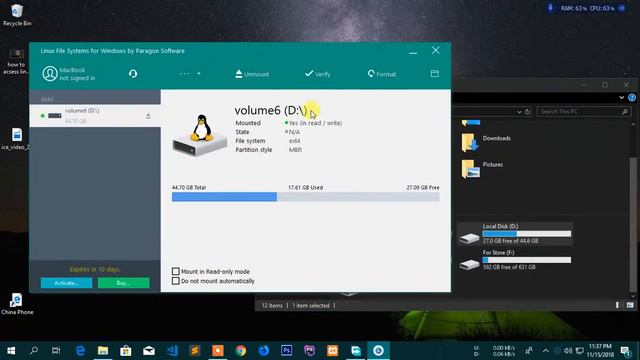The width and height of the screenshot is (640, 360).
Task: Unmount the volume6 drive
Action: (x=252, y=74)
